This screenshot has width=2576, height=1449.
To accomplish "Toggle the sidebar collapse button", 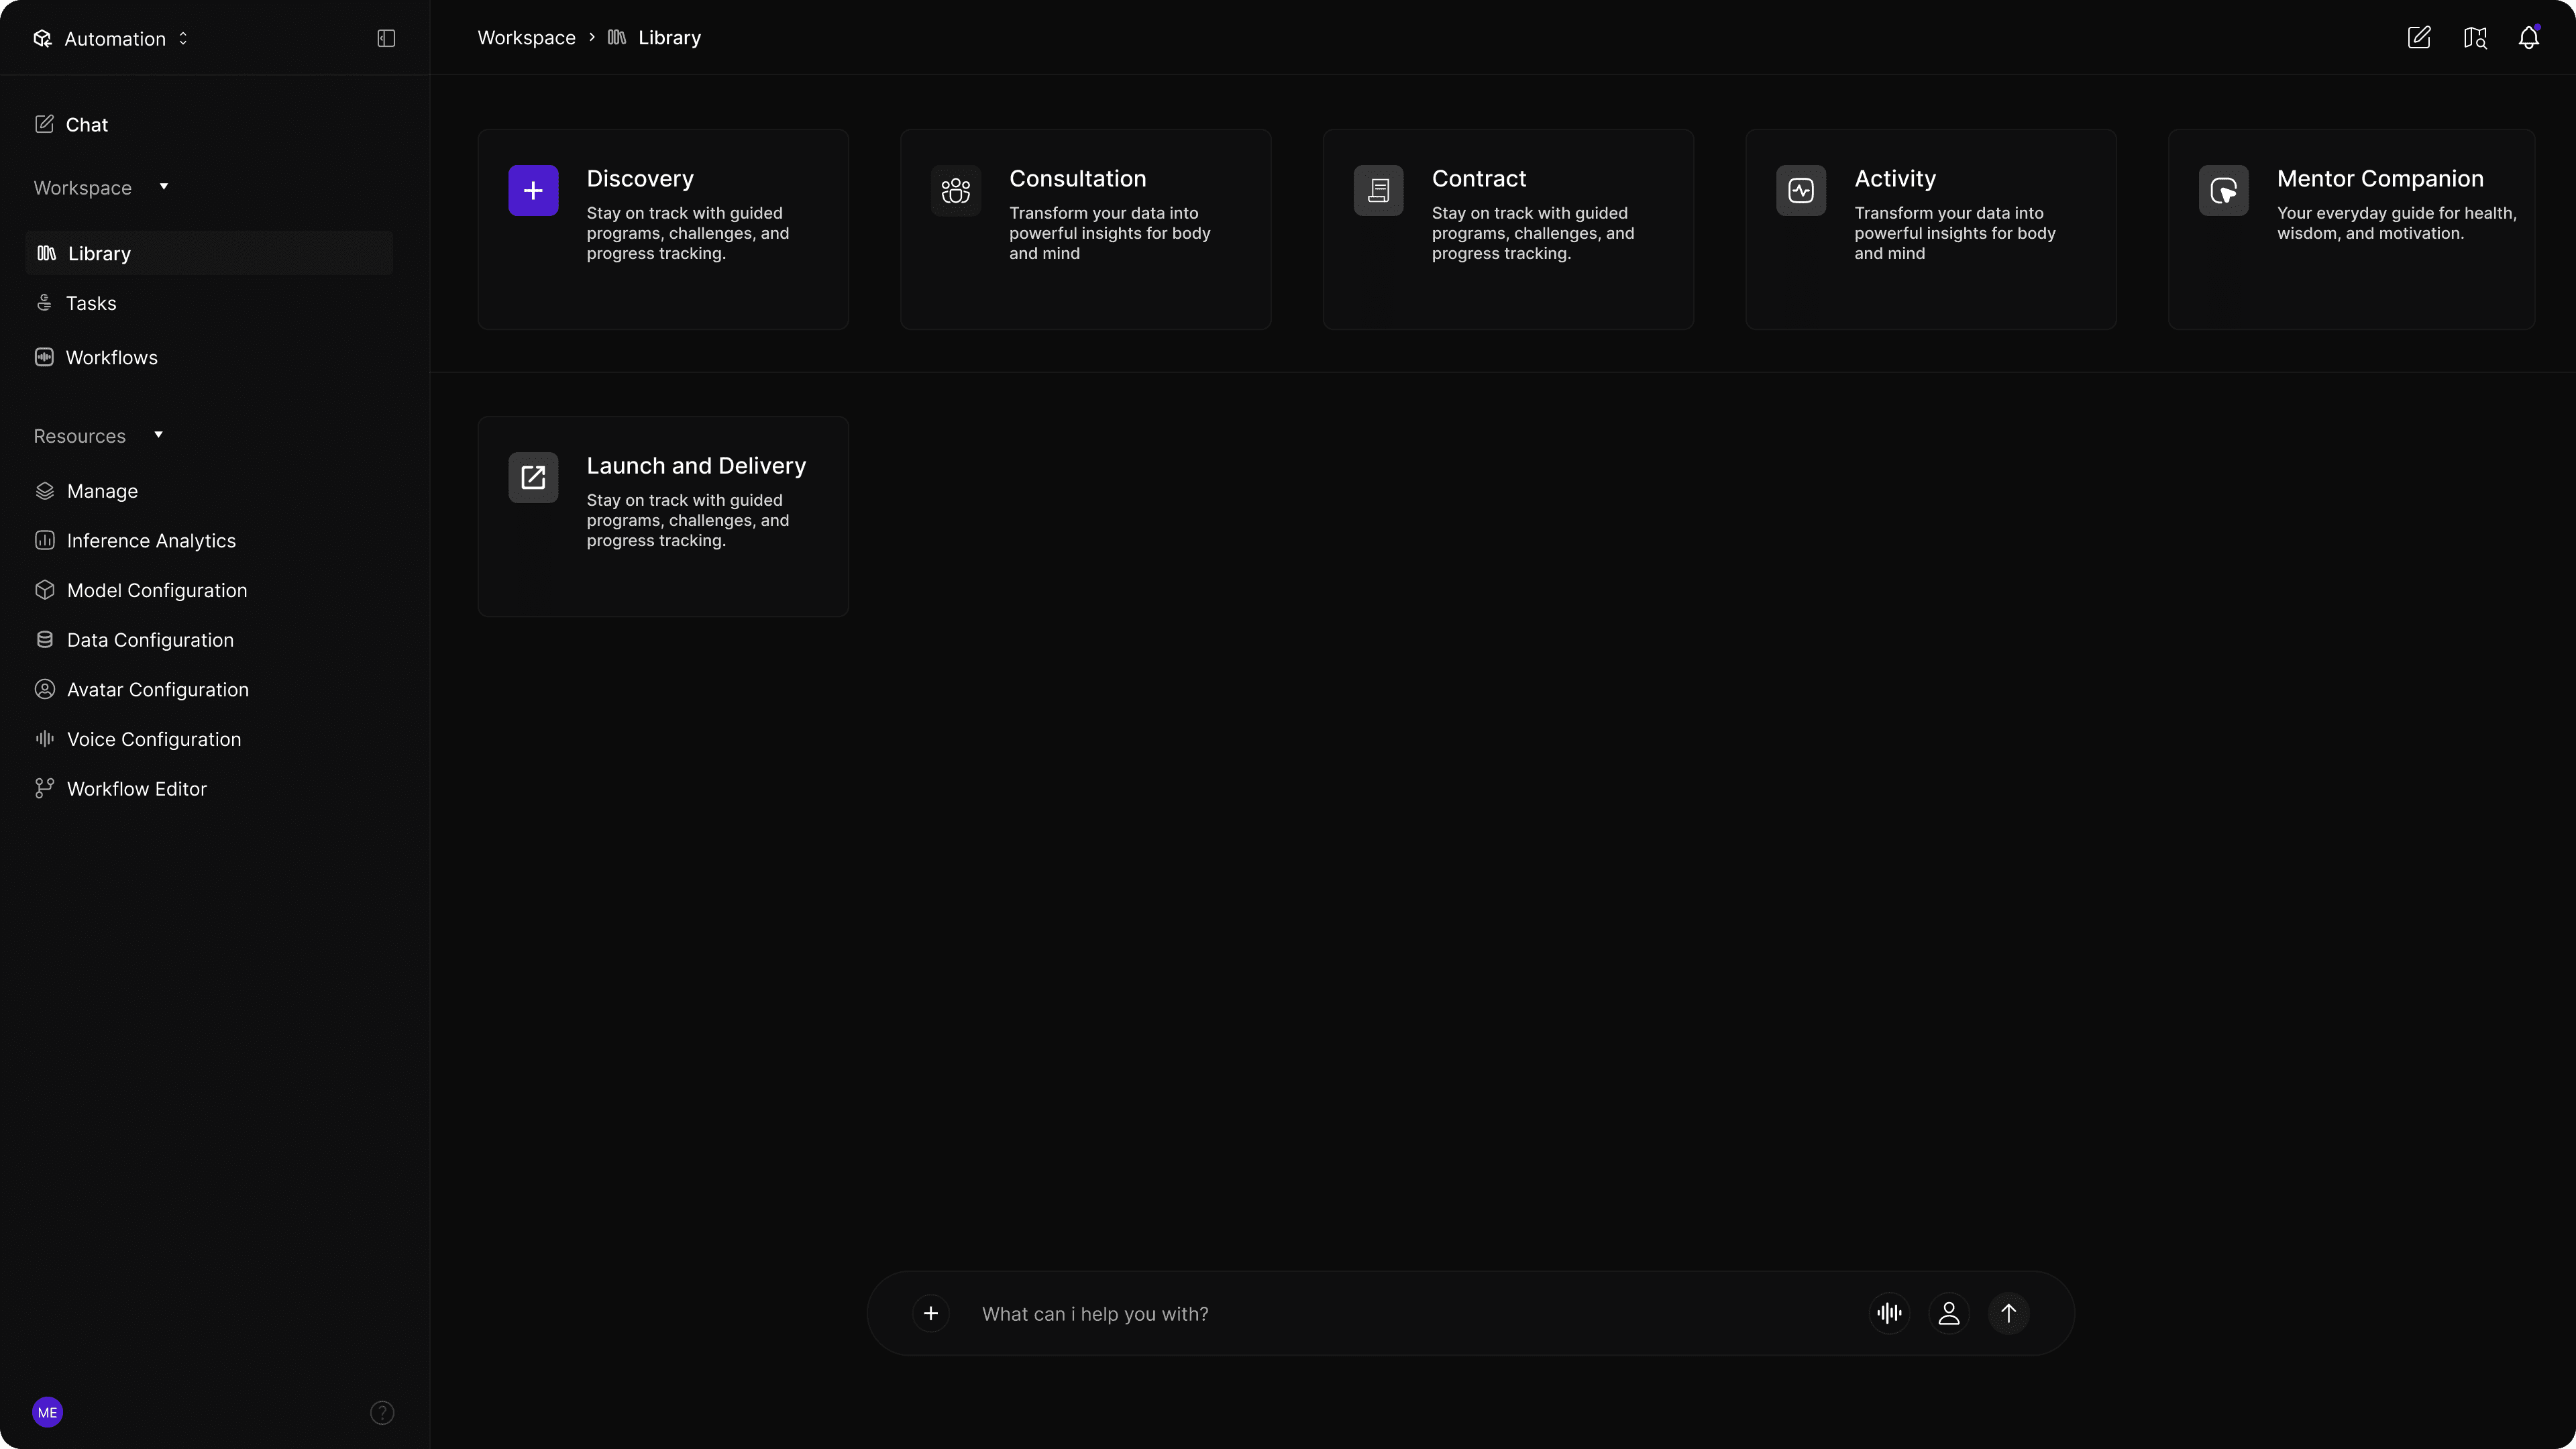I will (386, 38).
